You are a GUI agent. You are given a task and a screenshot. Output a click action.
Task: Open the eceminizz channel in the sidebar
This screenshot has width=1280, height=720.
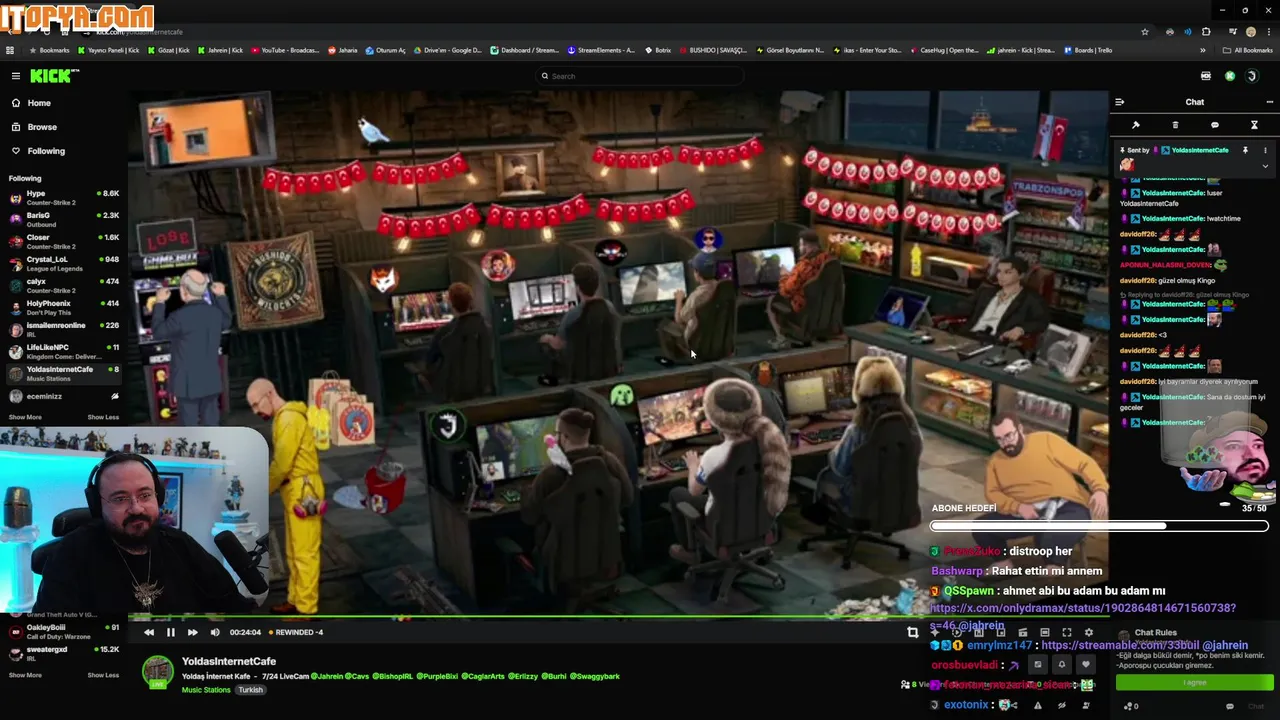64,396
